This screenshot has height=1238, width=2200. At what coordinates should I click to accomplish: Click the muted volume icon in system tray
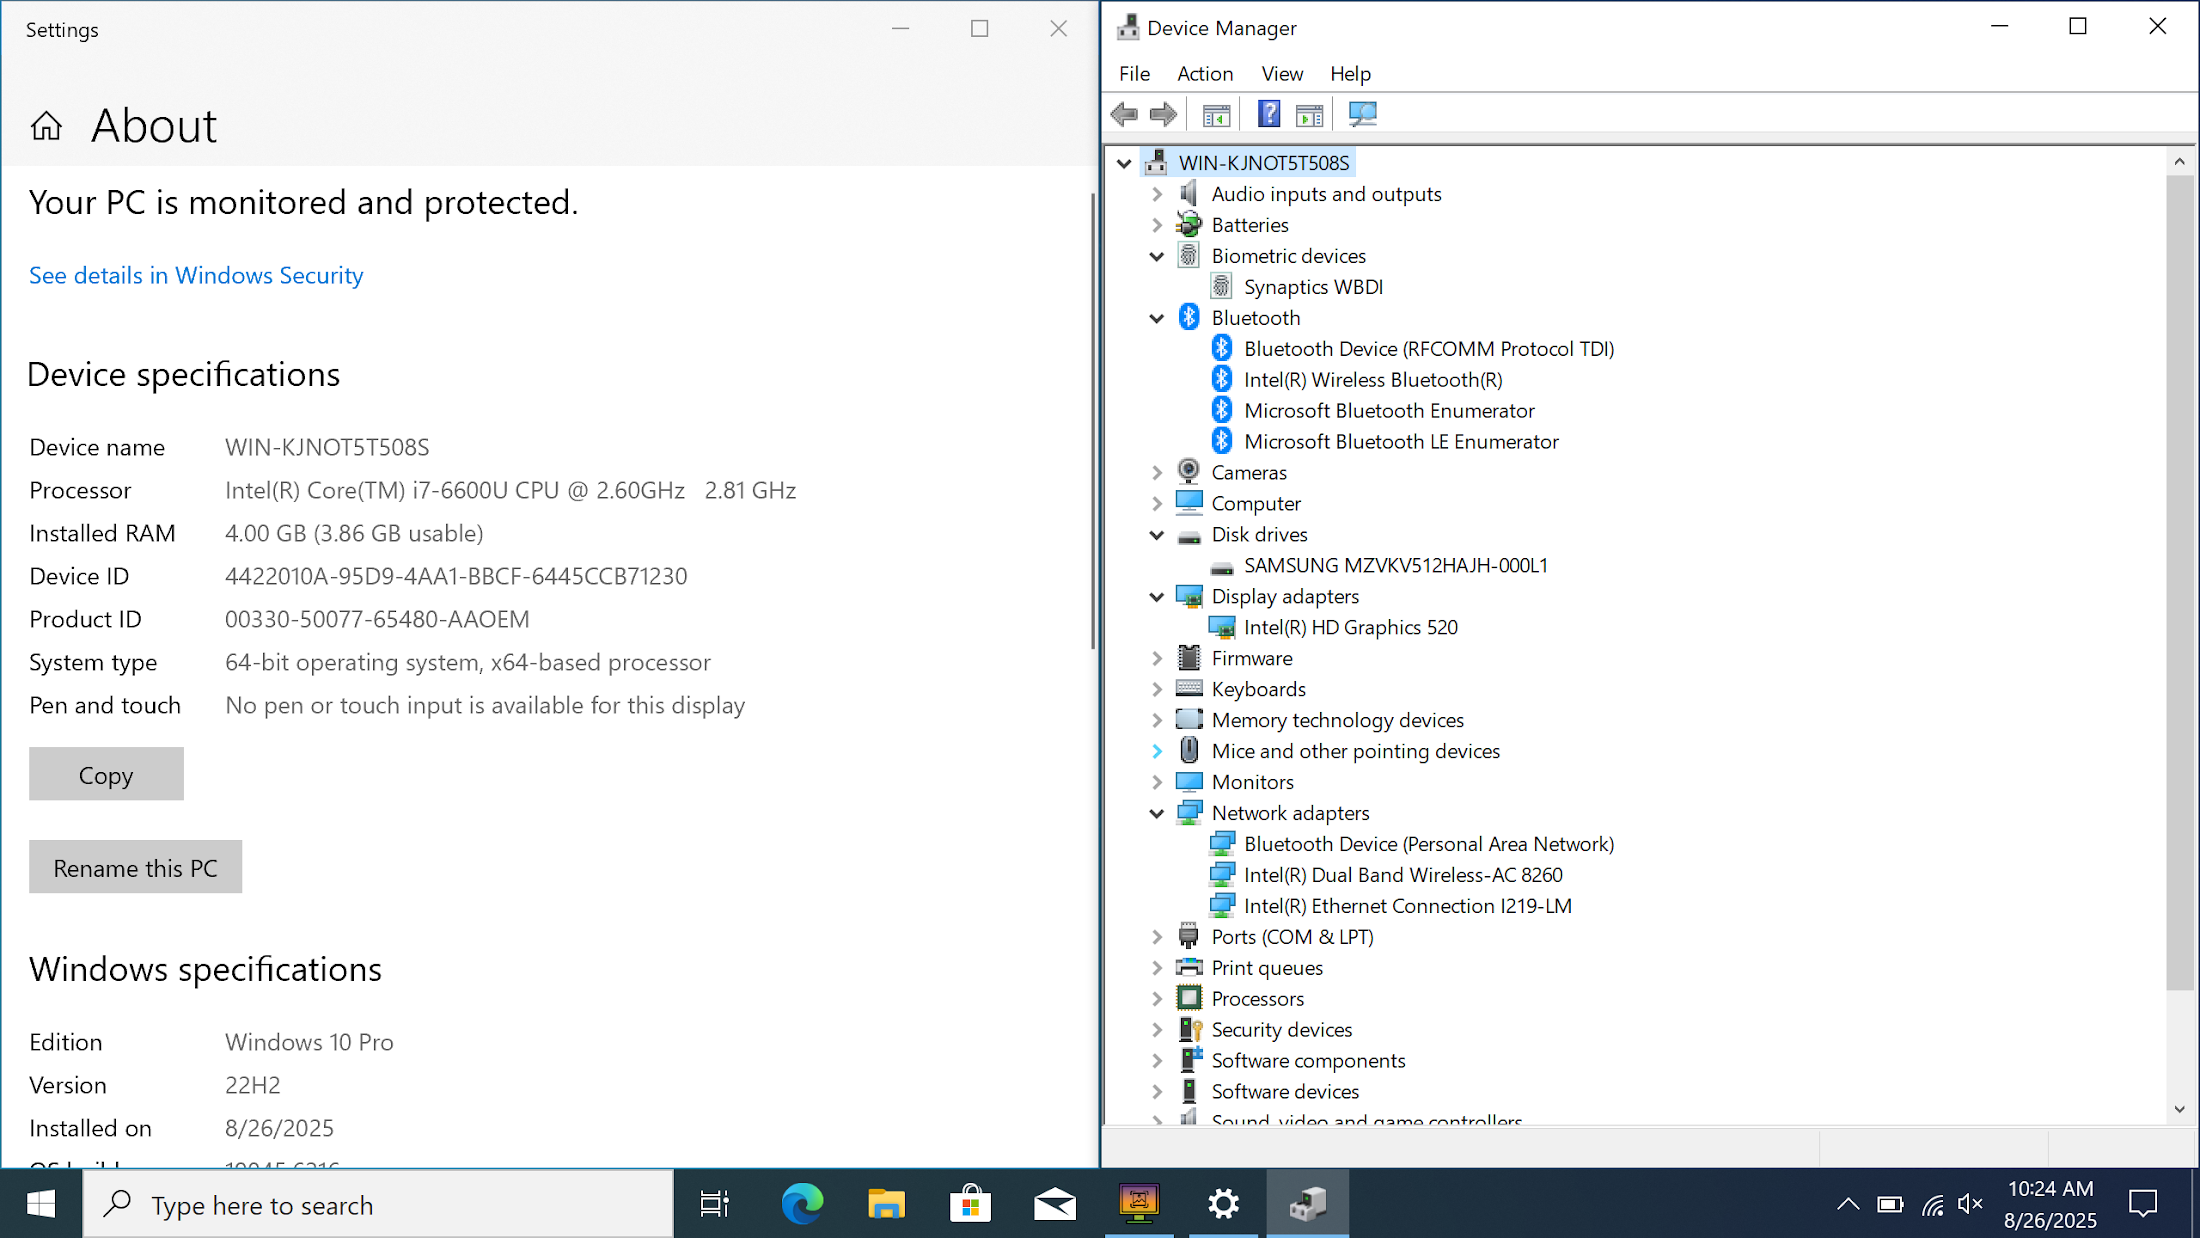click(1970, 1204)
